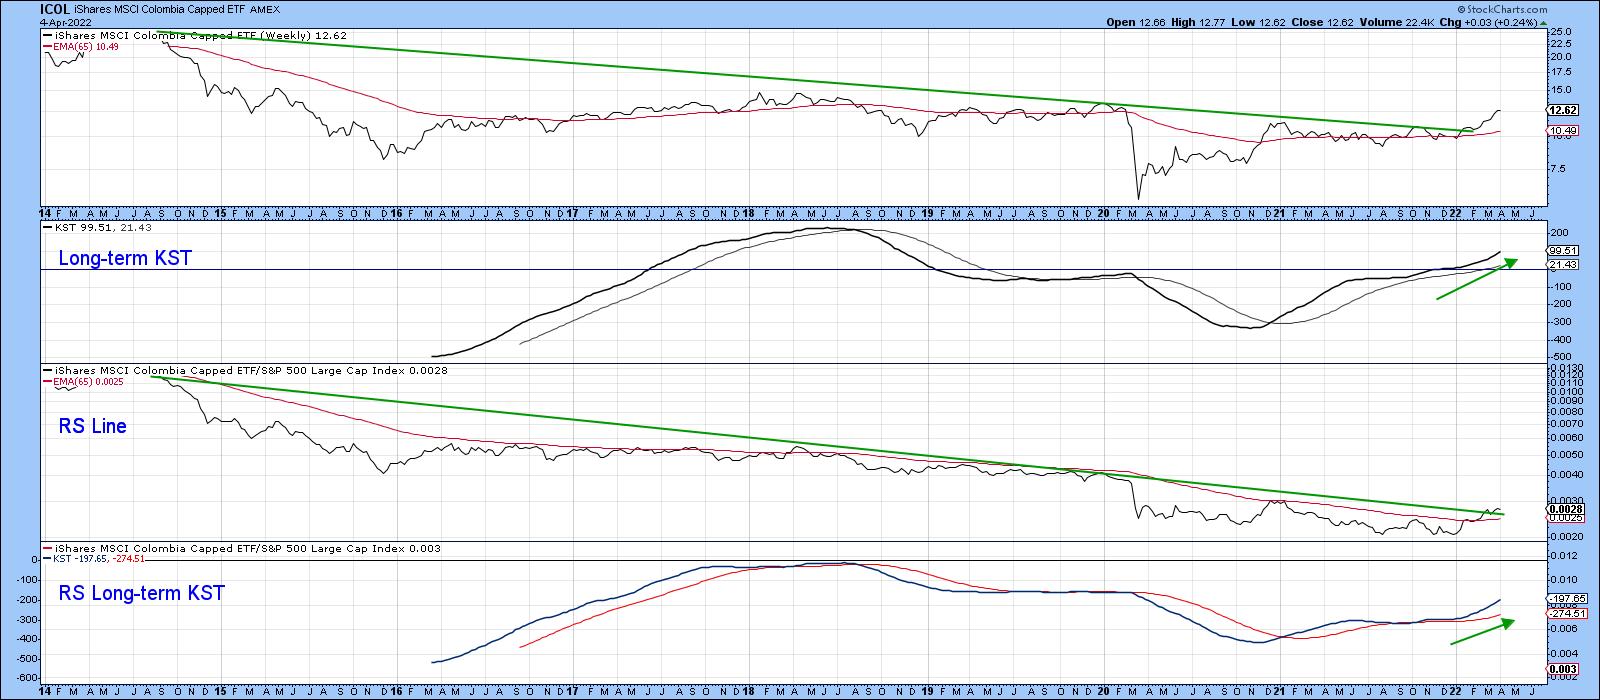Click the green arrow in RS Long-term KST panel

(x=1482, y=632)
